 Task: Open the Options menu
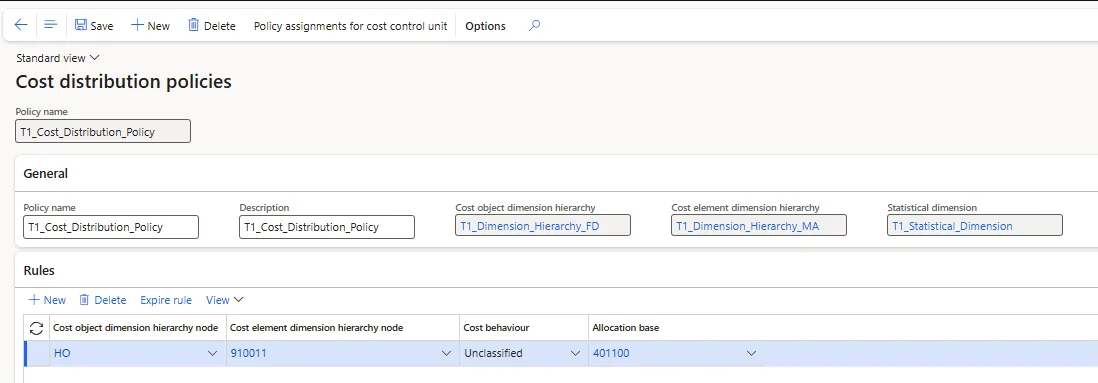click(x=485, y=26)
